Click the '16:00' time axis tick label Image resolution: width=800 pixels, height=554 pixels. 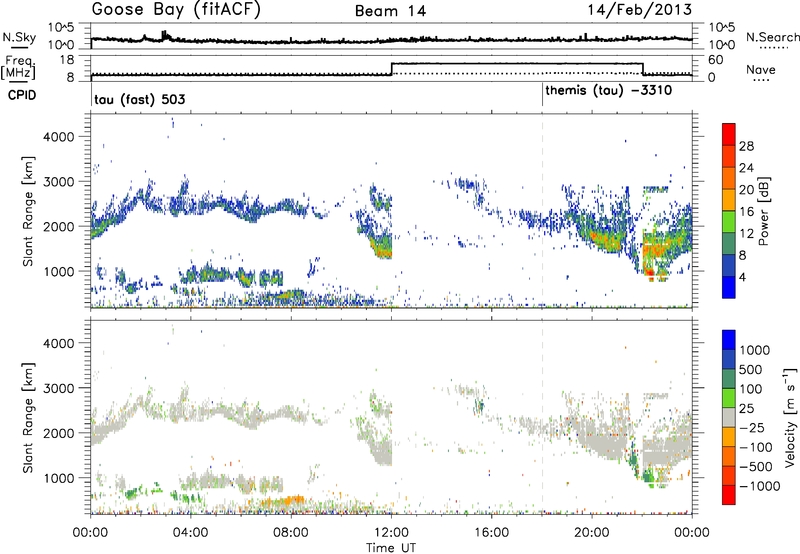pos(491,533)
